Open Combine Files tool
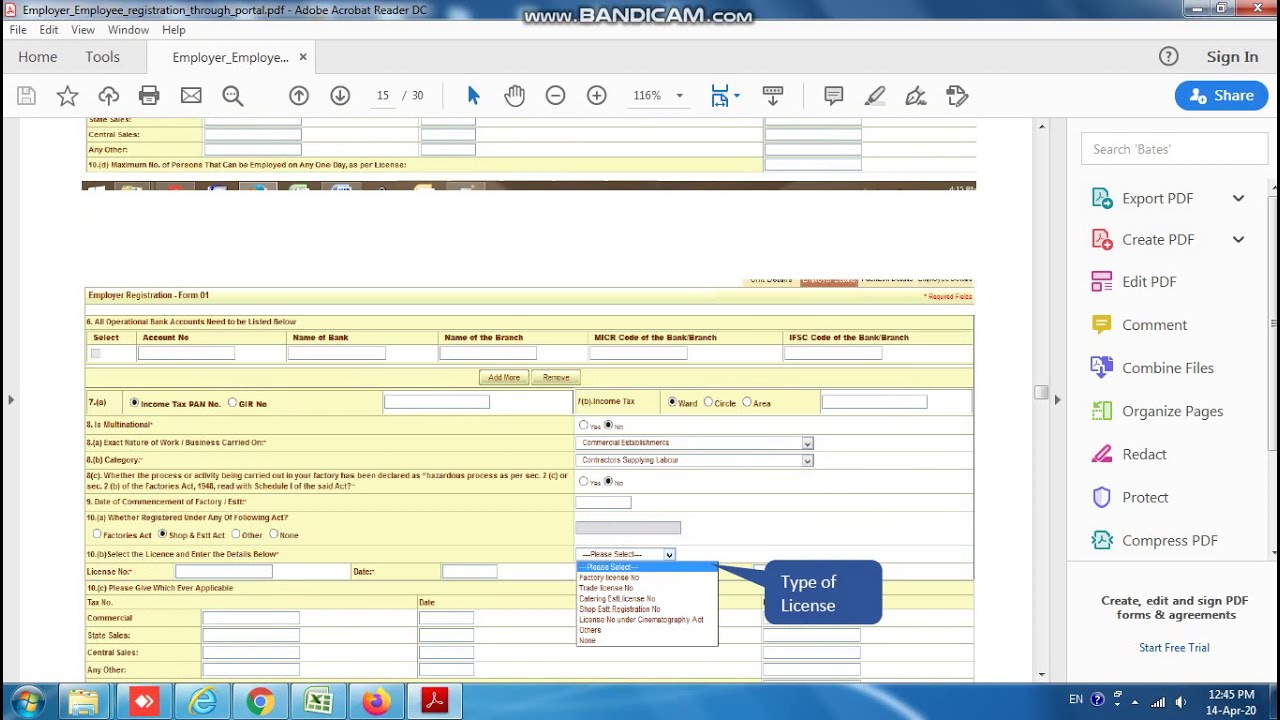1280x720 pixels. tap(1168, 368)
